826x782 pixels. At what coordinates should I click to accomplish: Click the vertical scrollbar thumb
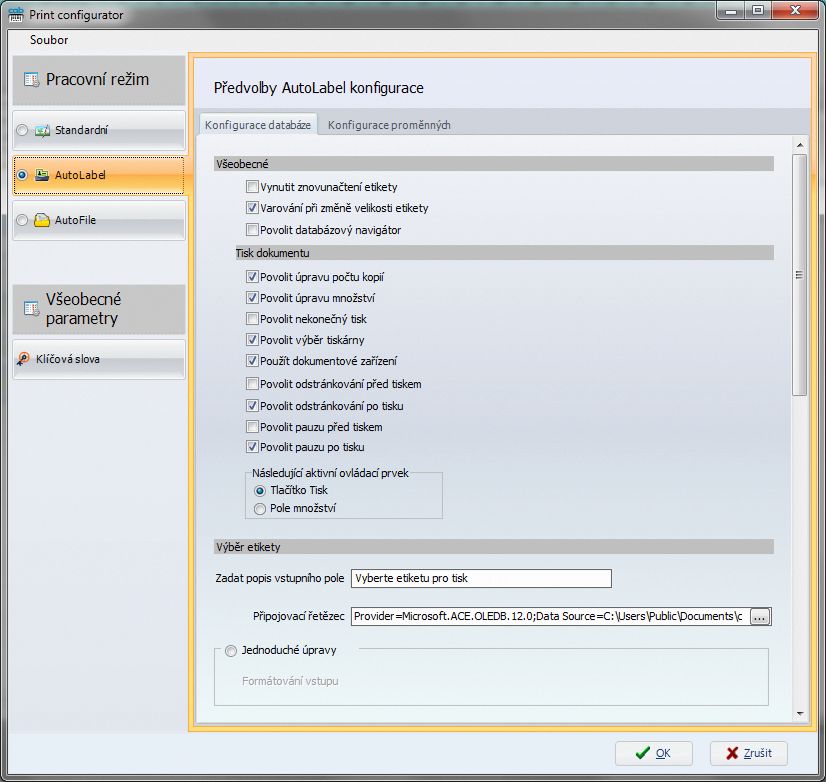point(800,275)
